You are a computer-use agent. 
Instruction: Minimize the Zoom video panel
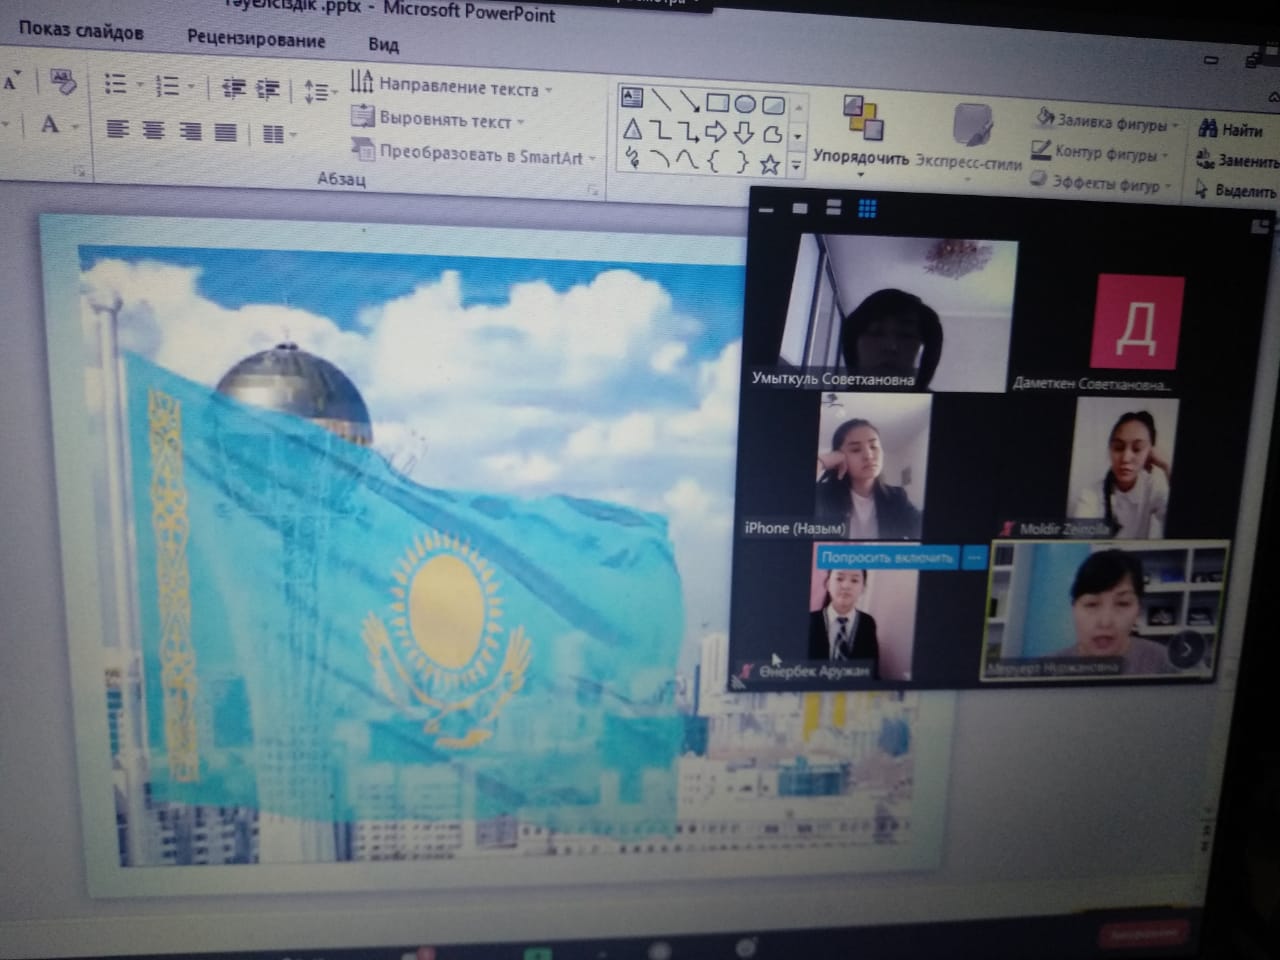[767, 210]
